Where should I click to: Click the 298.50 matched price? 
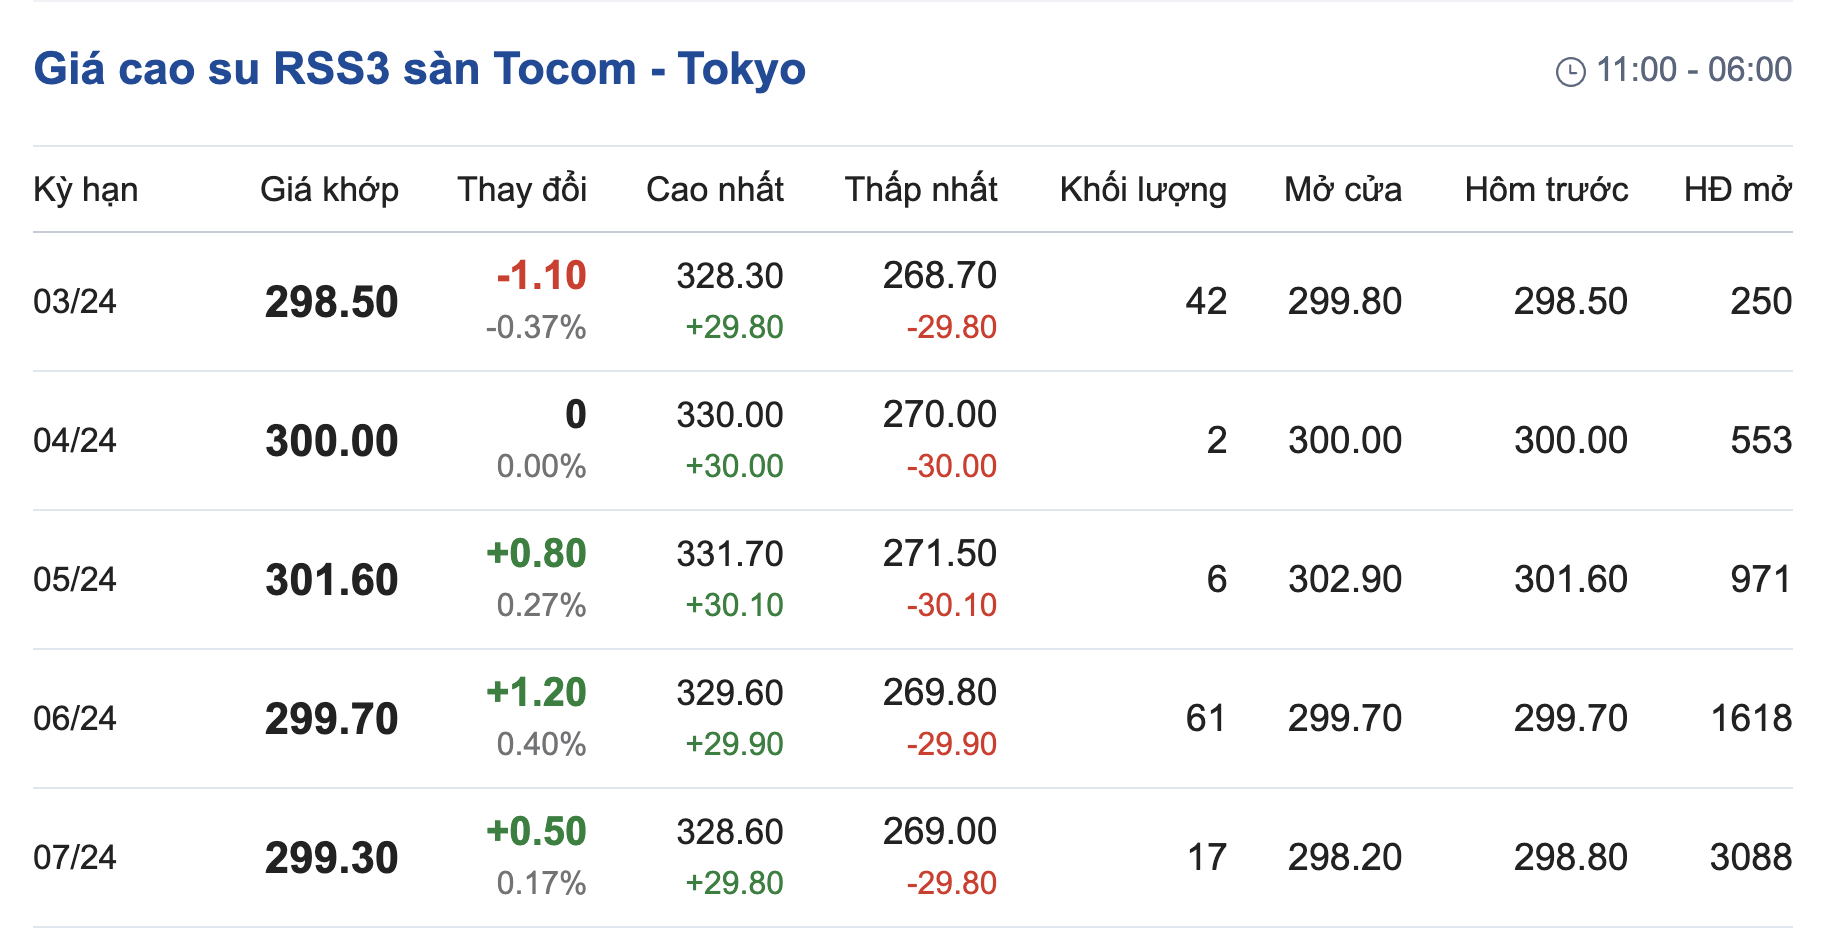331,302
